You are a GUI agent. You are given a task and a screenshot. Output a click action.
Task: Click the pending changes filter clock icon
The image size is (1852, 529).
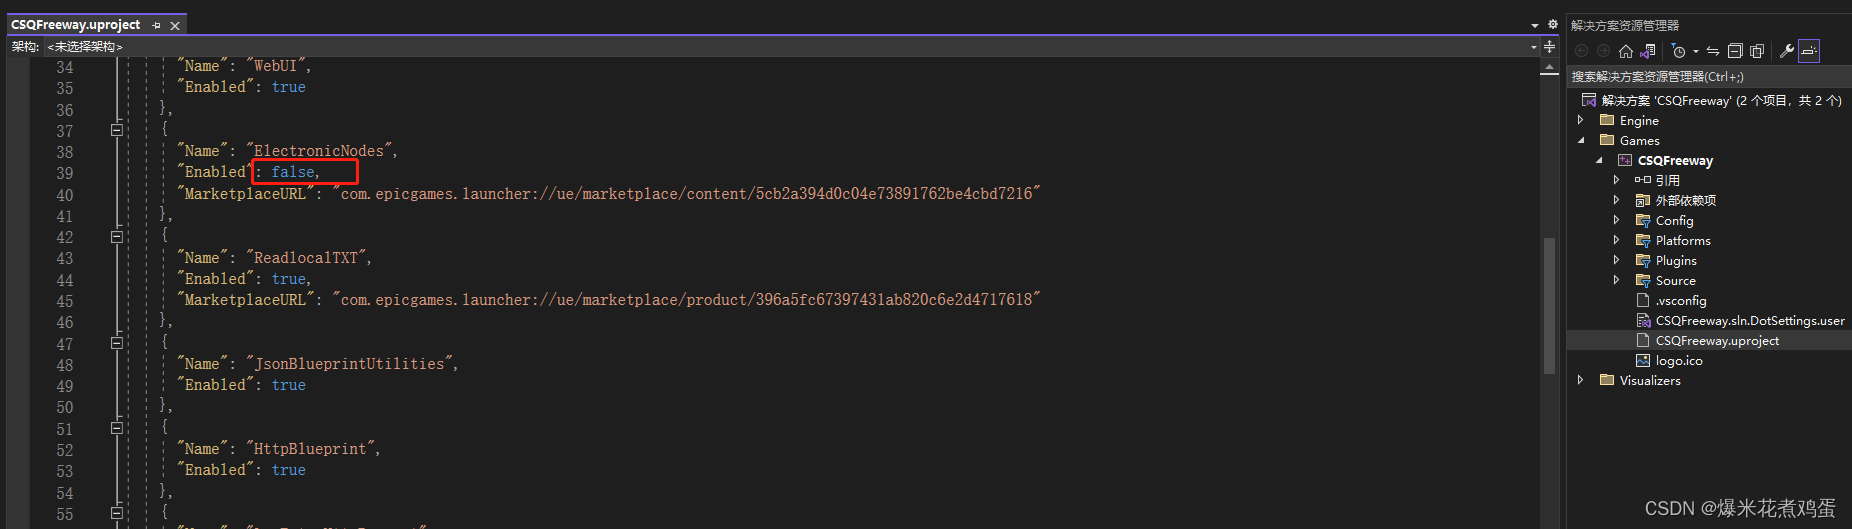[x=1679, y=51]
